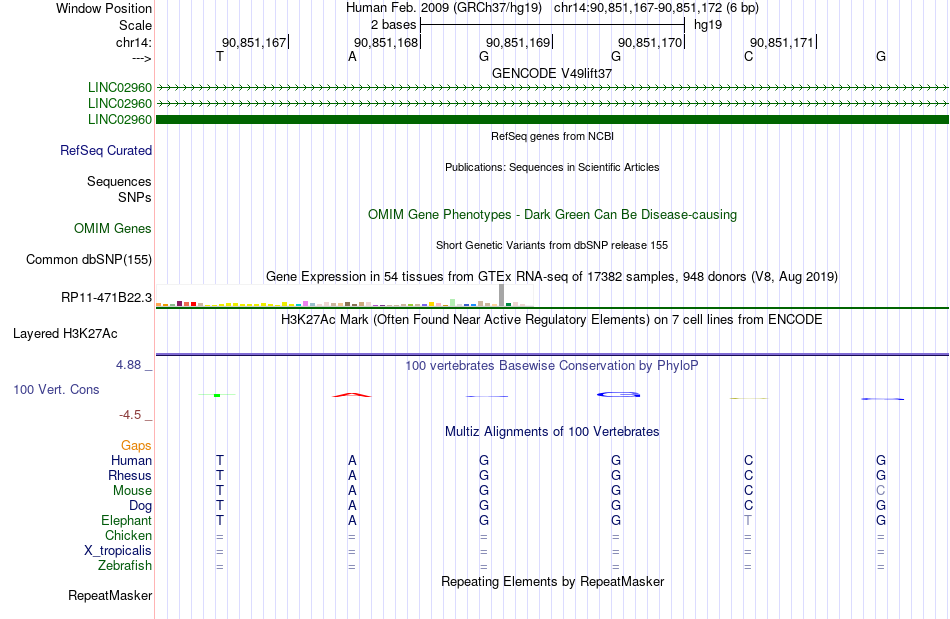
Task: Select the Human alignment row label
Action: (131, 460)
